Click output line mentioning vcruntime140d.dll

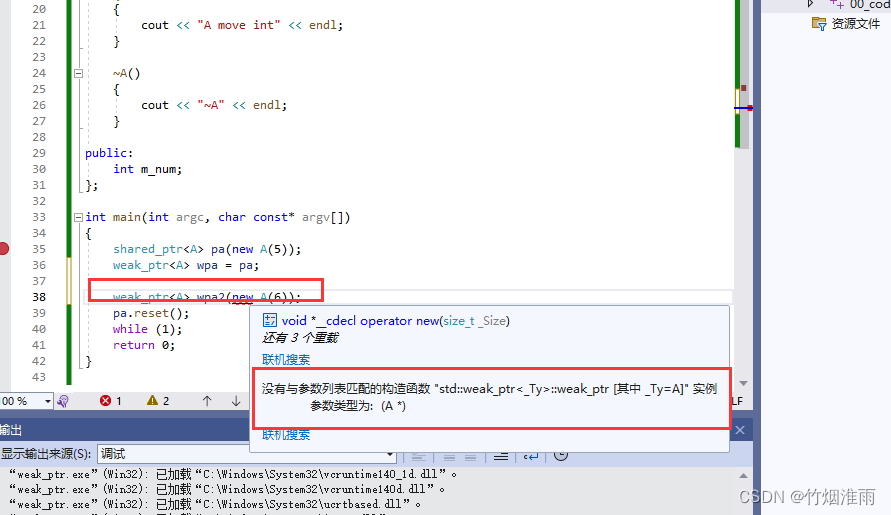pos(227,489)
